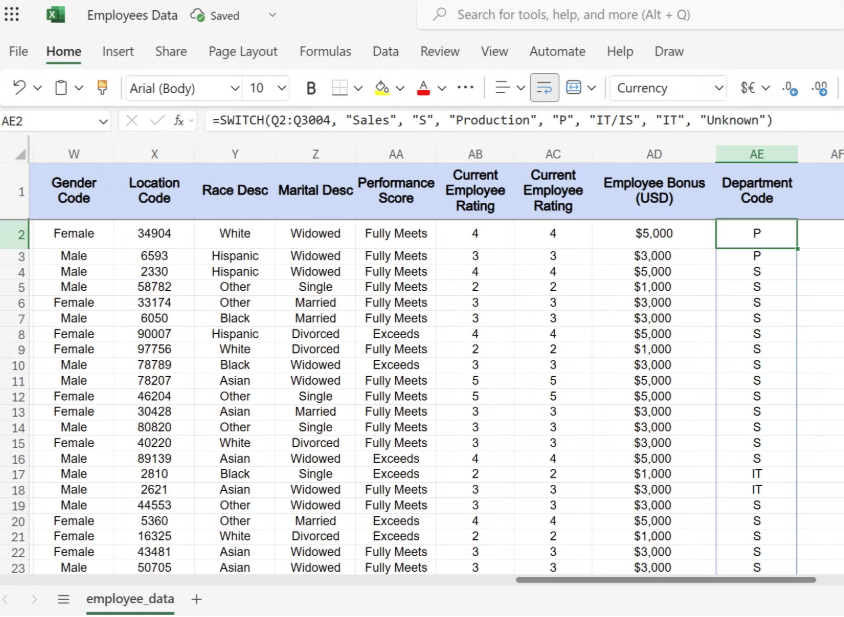
Task: Click the Select All corner triangle
Action: [x=20, y=155]
